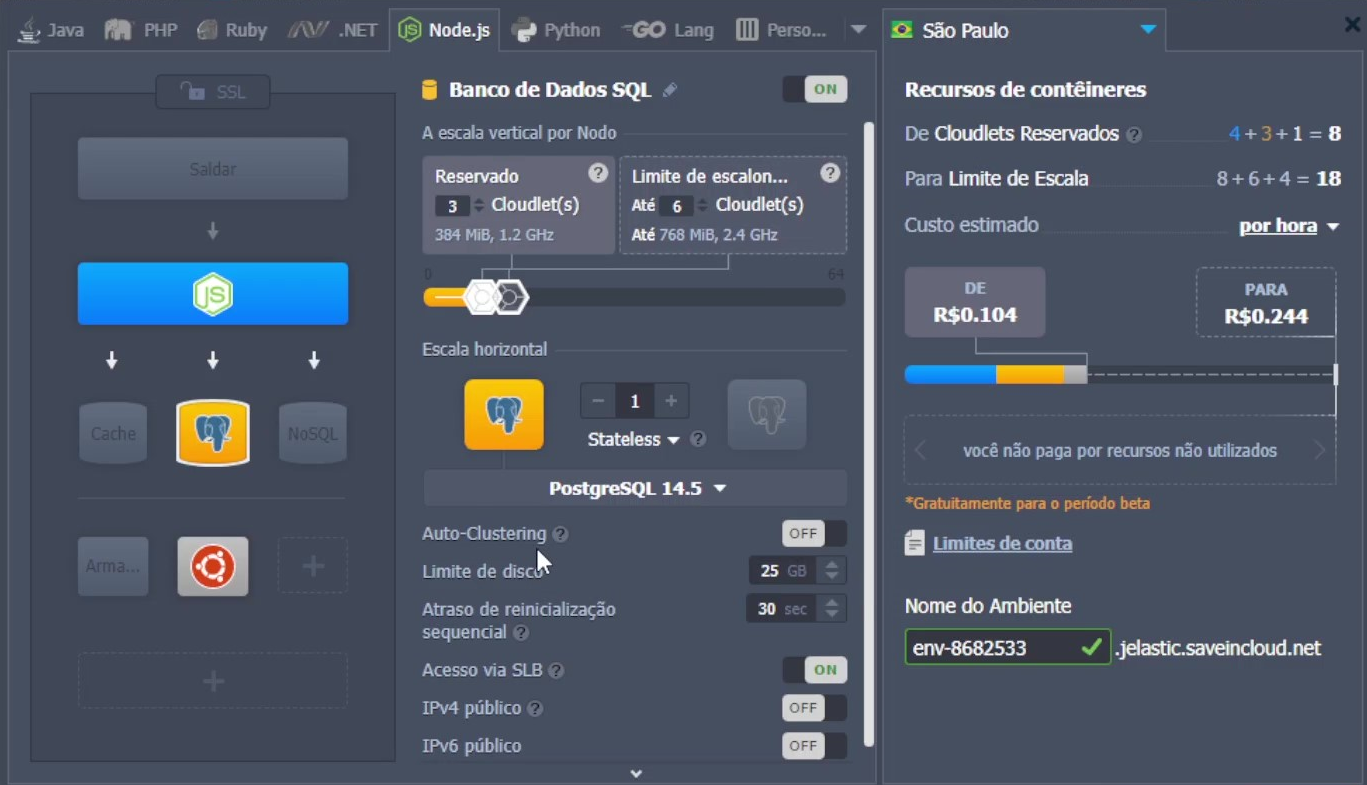Image resolution: width=1367 pixels, height=785 pixels.
Task: Select the Node.js application server block
Action: (x=213, y=294)
